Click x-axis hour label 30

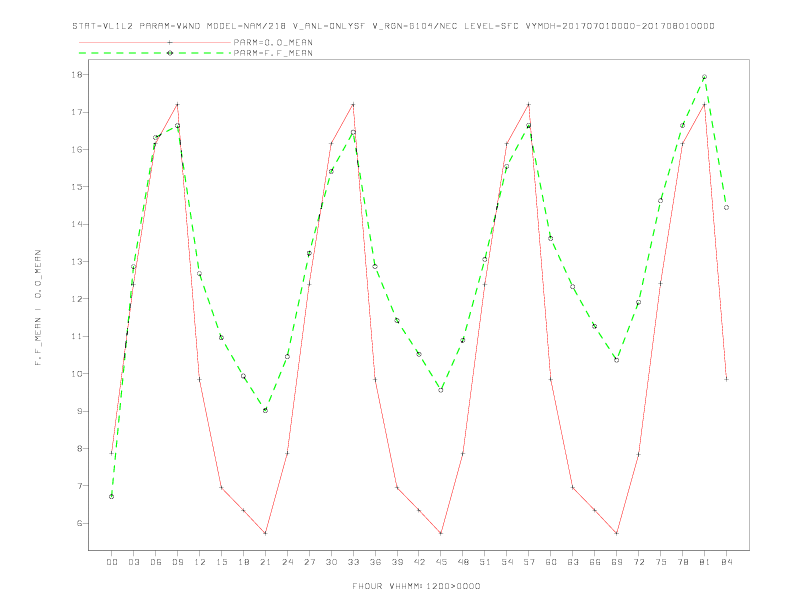point(331,562)
